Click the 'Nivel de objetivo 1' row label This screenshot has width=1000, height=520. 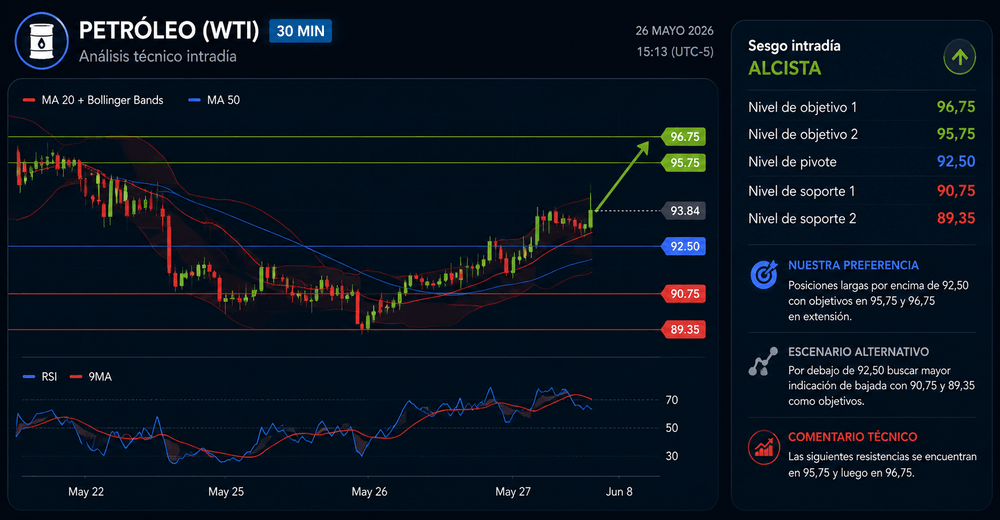[802, 107]
